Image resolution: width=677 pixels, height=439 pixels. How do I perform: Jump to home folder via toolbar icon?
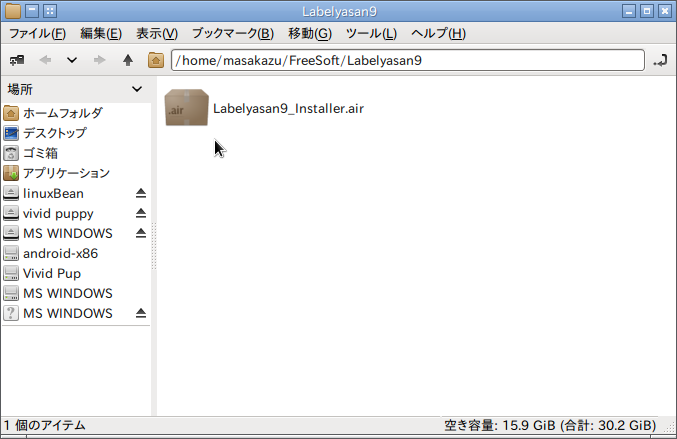(156, 60)
